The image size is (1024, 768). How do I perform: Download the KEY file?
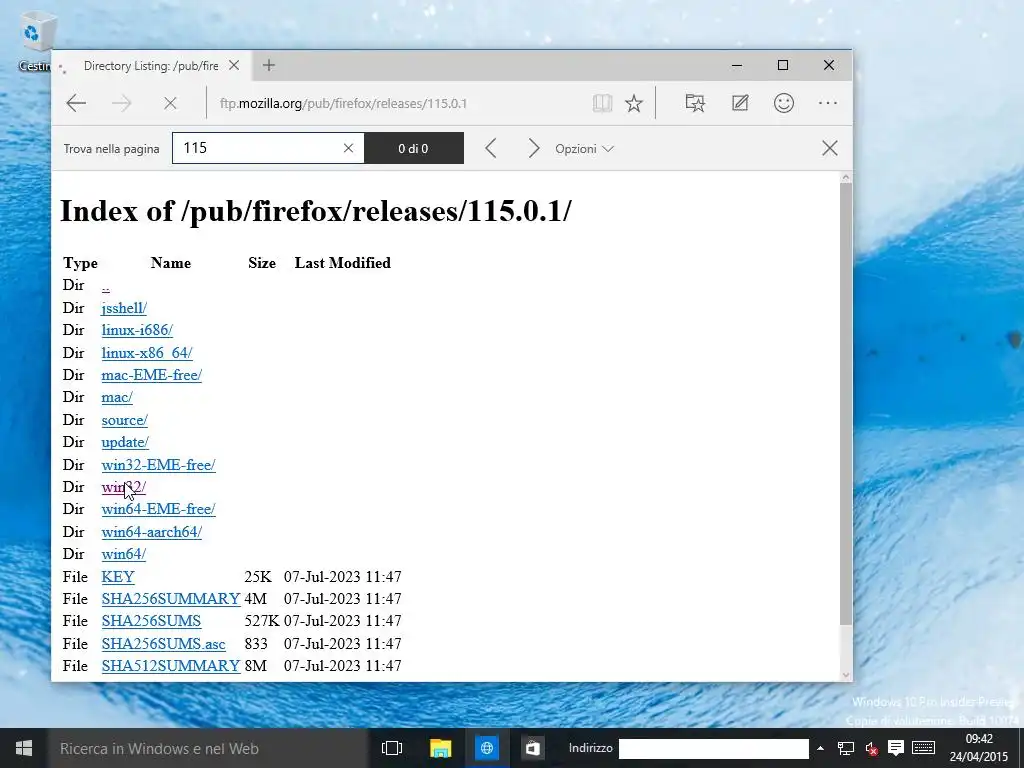118,577
